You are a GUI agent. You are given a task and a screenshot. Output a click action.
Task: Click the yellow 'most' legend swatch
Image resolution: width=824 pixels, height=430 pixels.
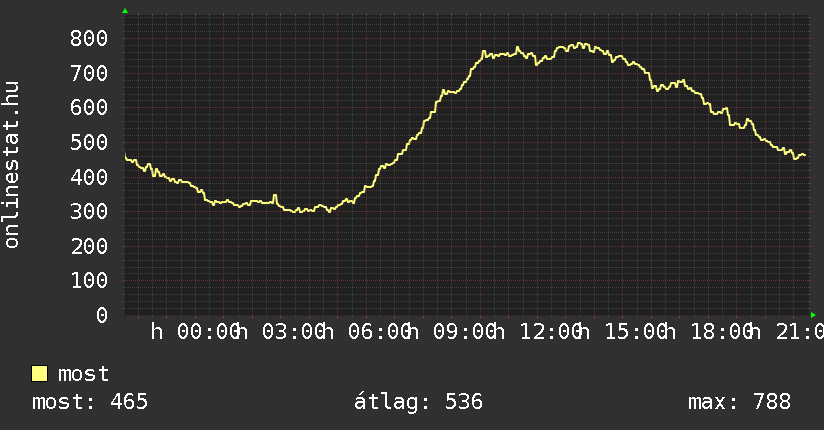tap(39, 374)
